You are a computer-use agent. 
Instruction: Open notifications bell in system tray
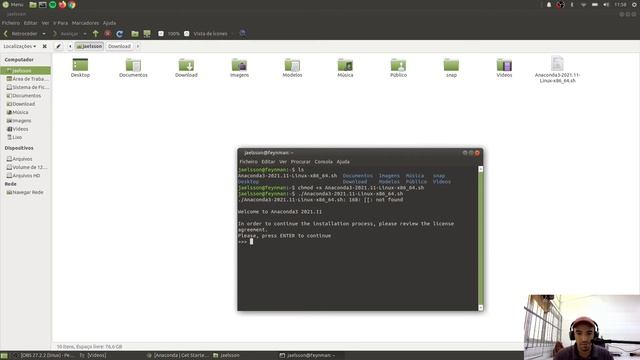click(x=549, y=5)
